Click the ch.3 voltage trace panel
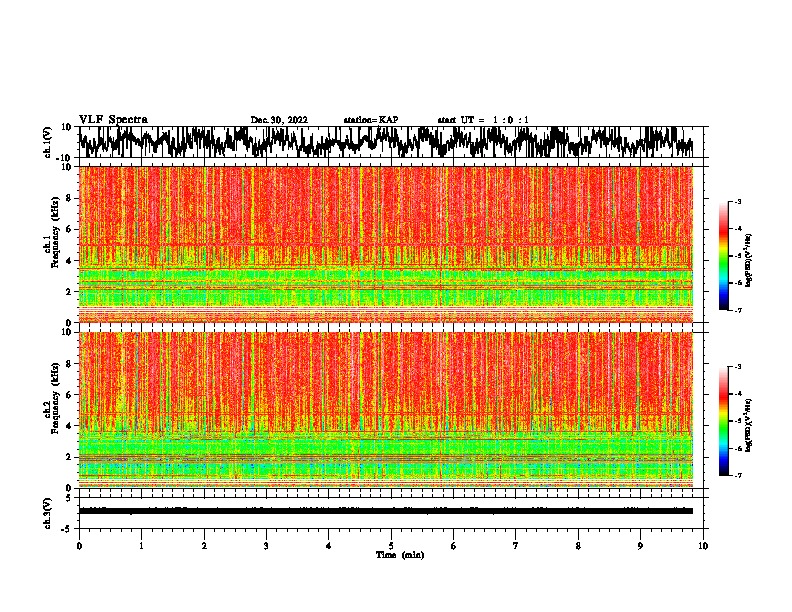This screenshot has width=792, height=612. click(x=391, y=513)
